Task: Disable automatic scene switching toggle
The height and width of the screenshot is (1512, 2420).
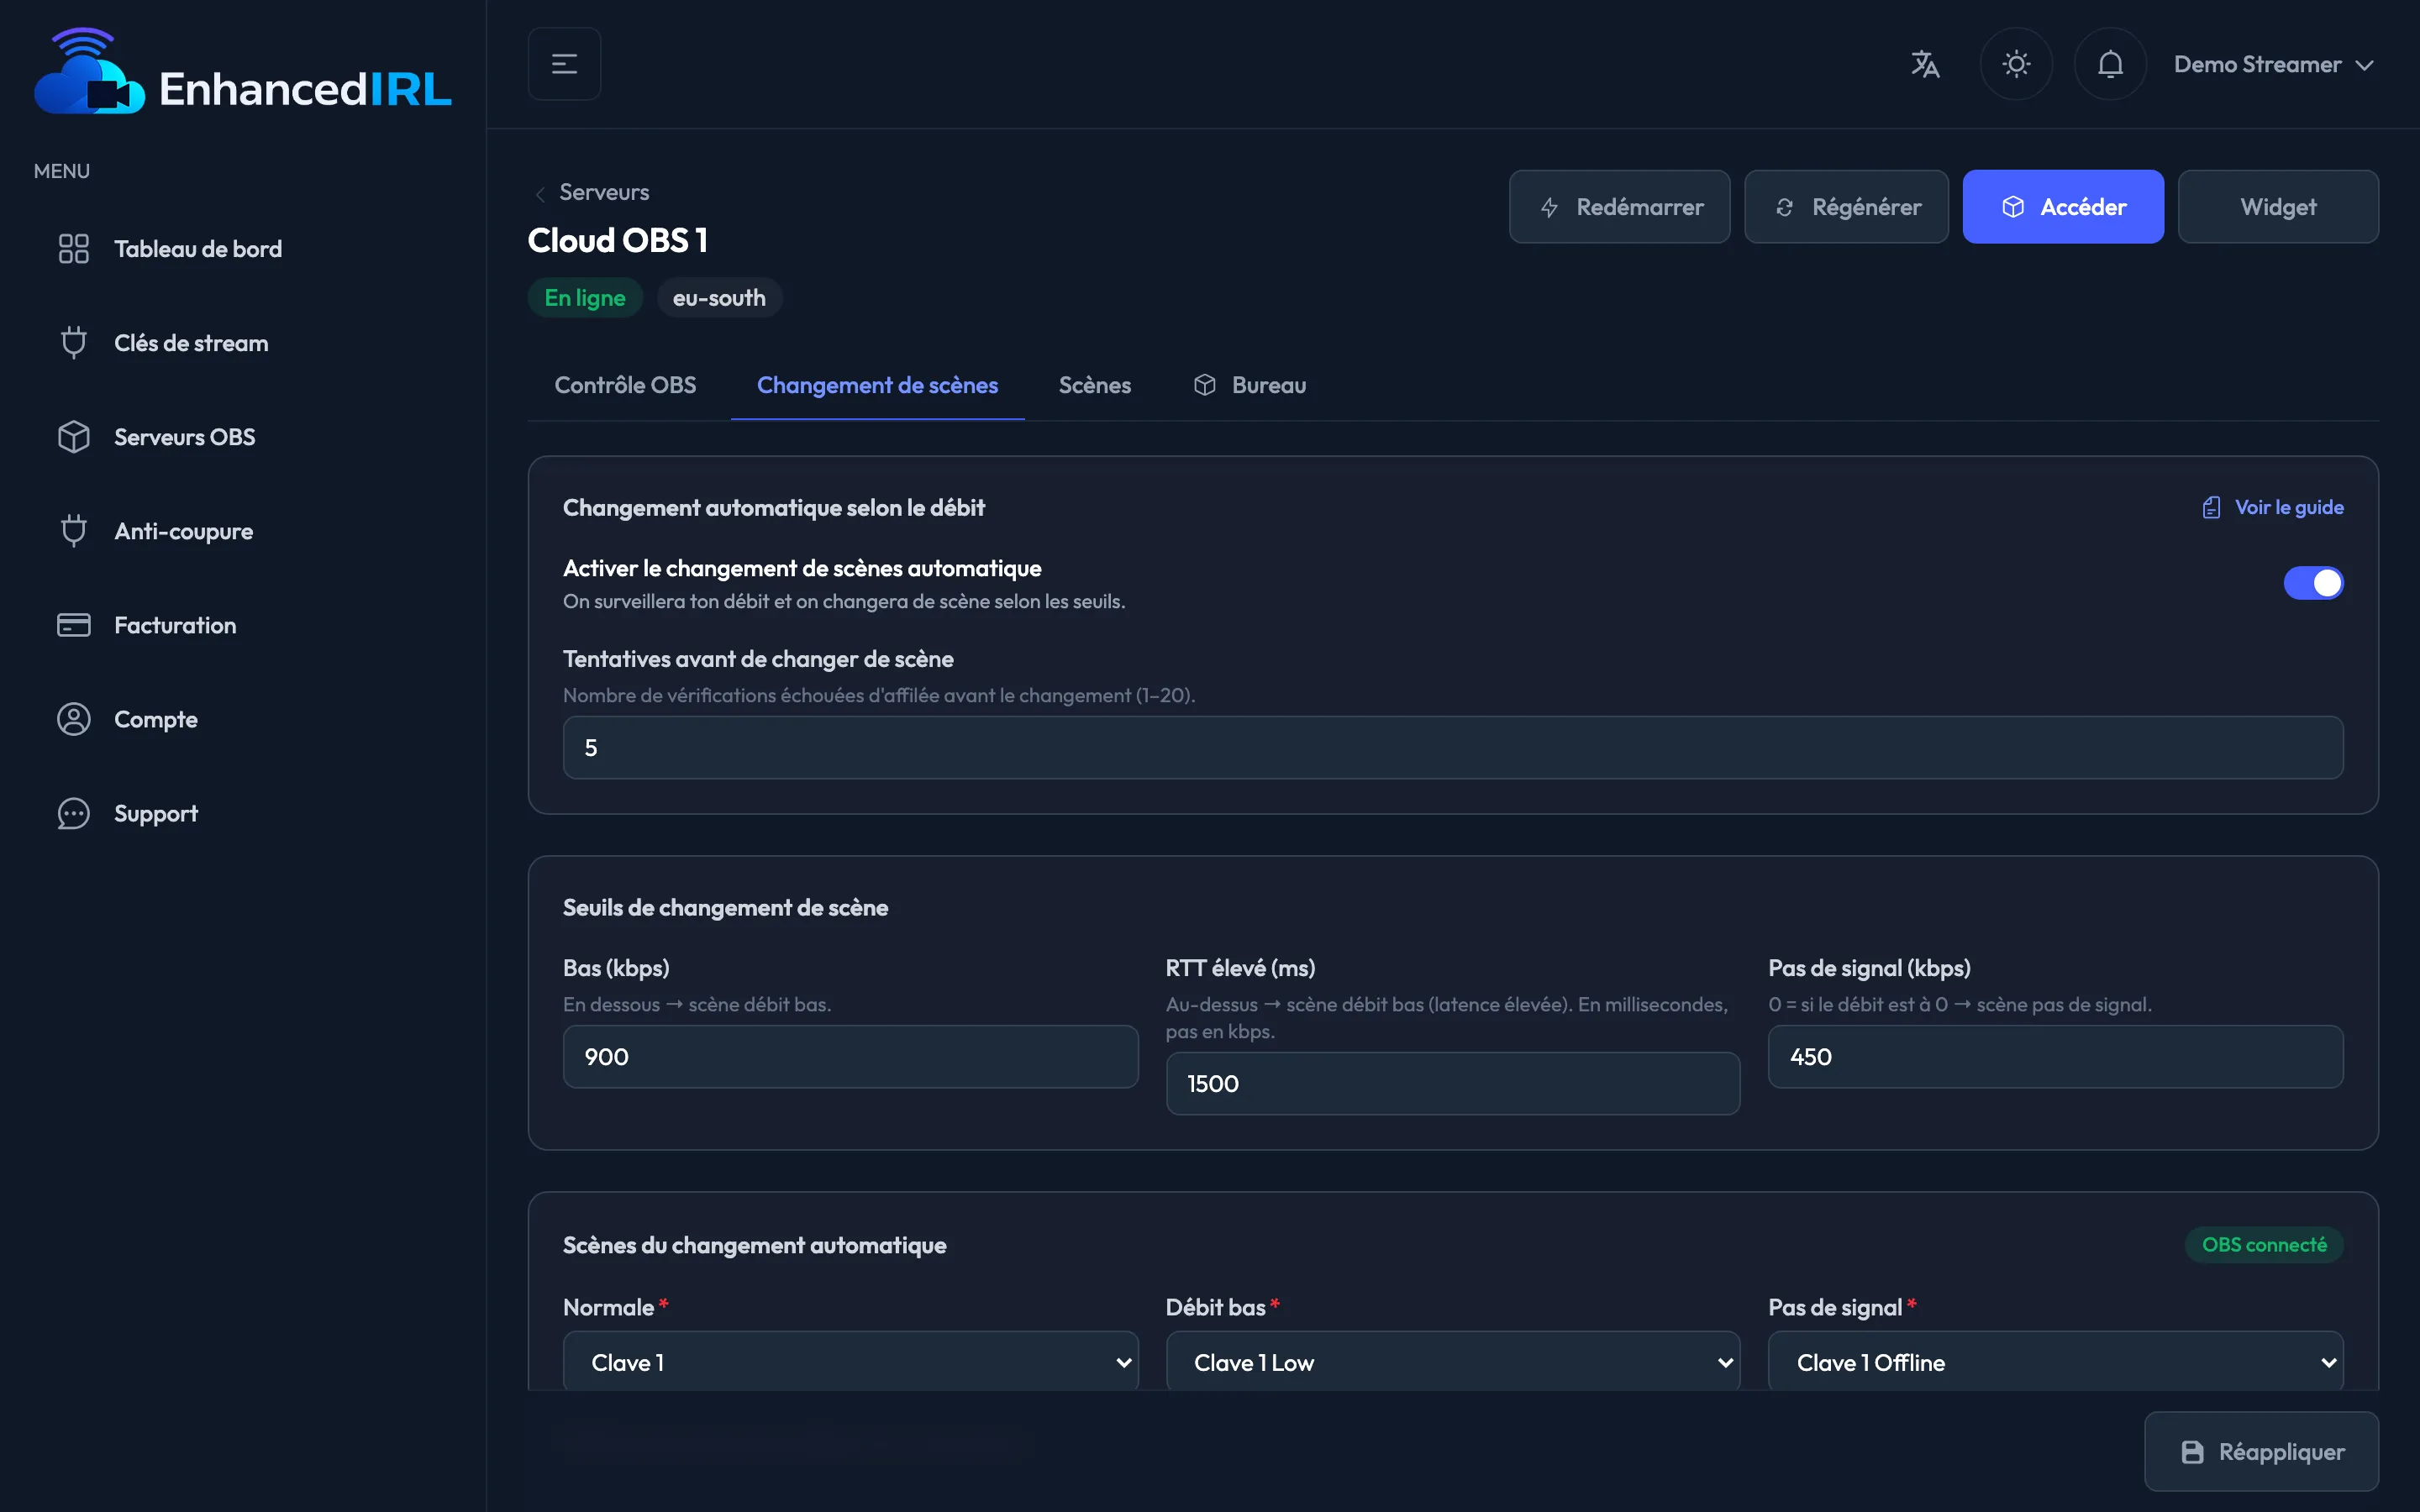Action: click(x=2313, y=583)
